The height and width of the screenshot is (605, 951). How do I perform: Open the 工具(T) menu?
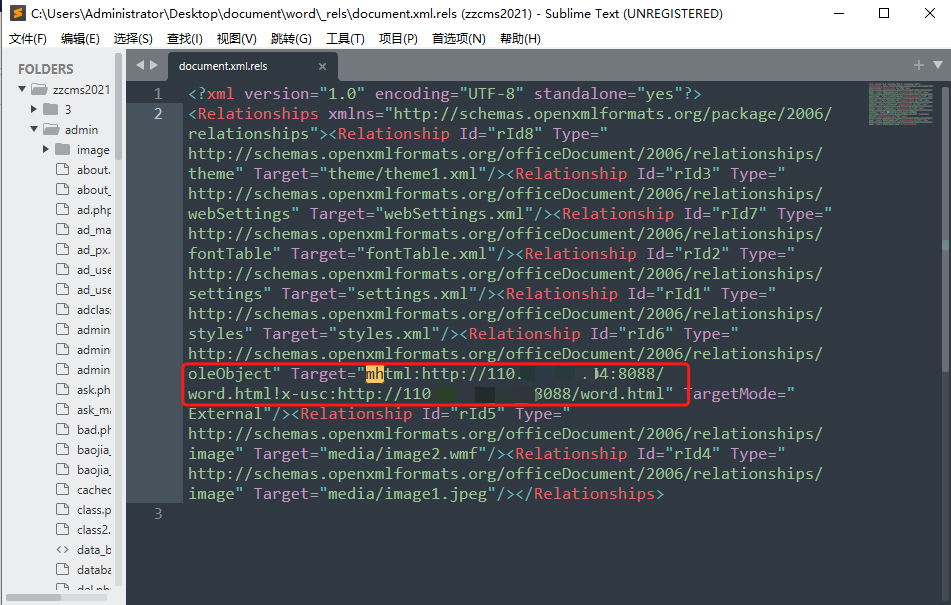click(x=345, y=39)
